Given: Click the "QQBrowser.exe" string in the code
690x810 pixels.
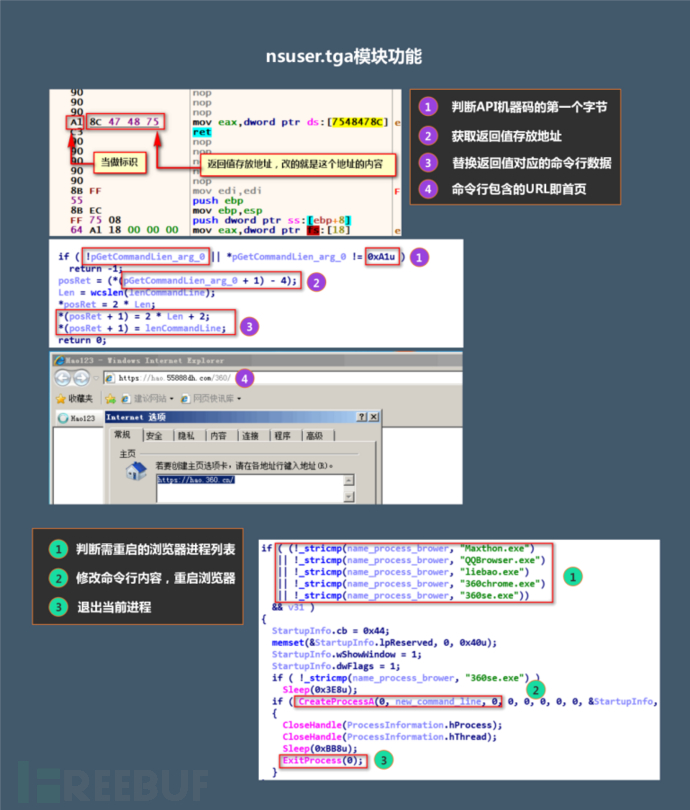Looking at the screenshot, I should coord(499,560).
